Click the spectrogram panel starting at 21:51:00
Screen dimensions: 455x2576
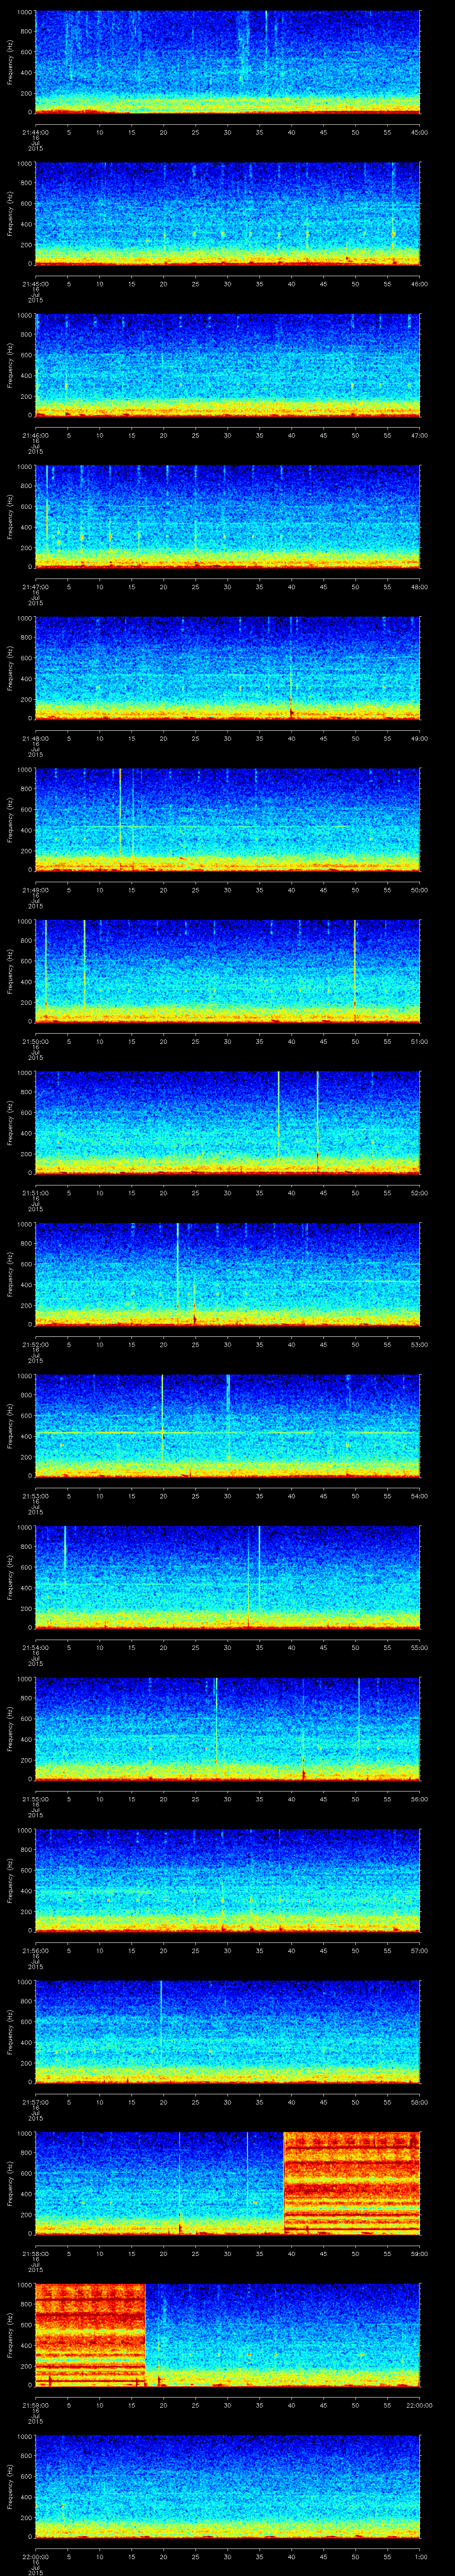[227, 1122]
